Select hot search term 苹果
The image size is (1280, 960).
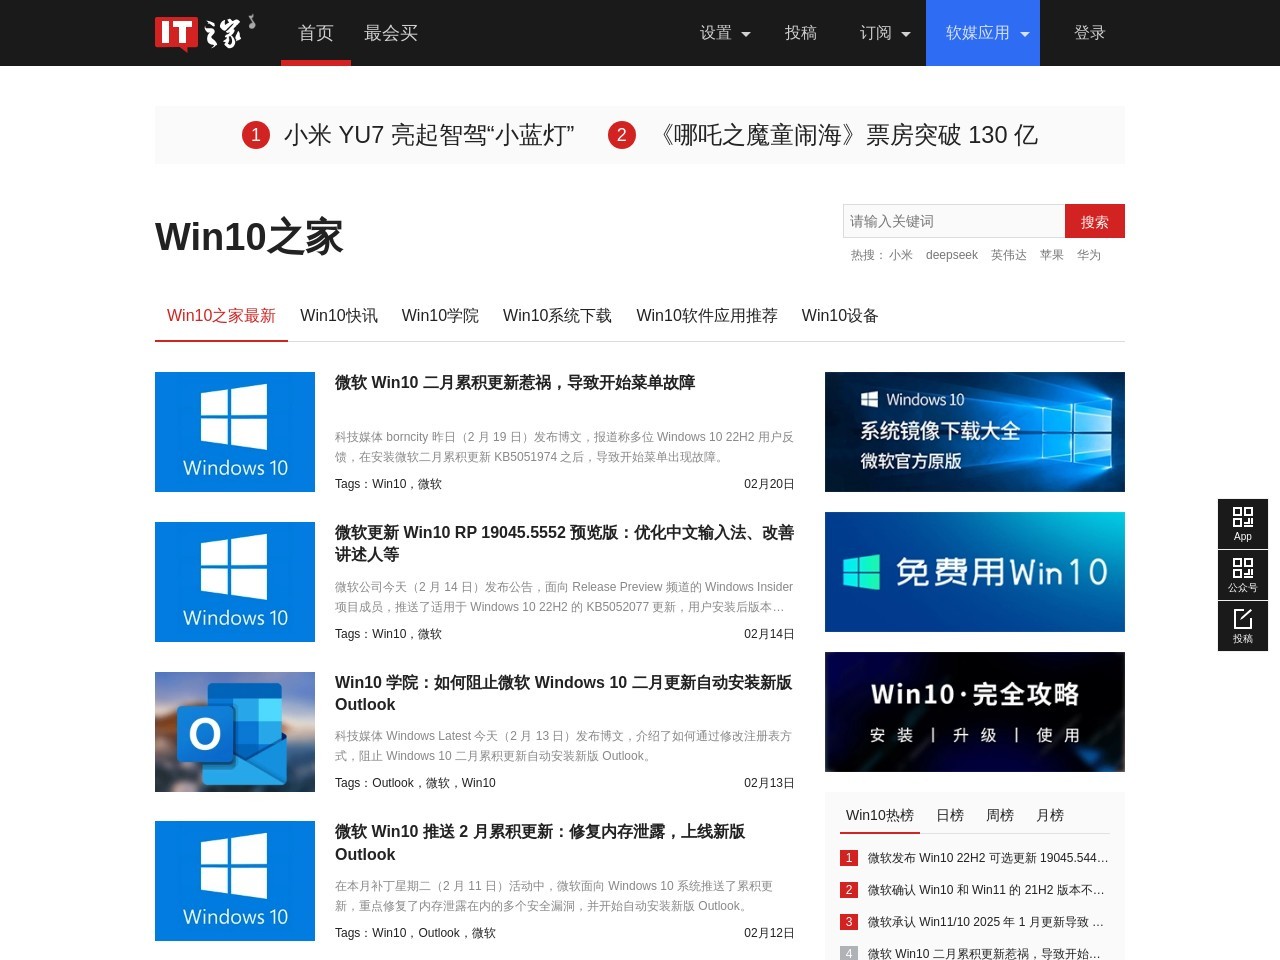point(1052,255)
